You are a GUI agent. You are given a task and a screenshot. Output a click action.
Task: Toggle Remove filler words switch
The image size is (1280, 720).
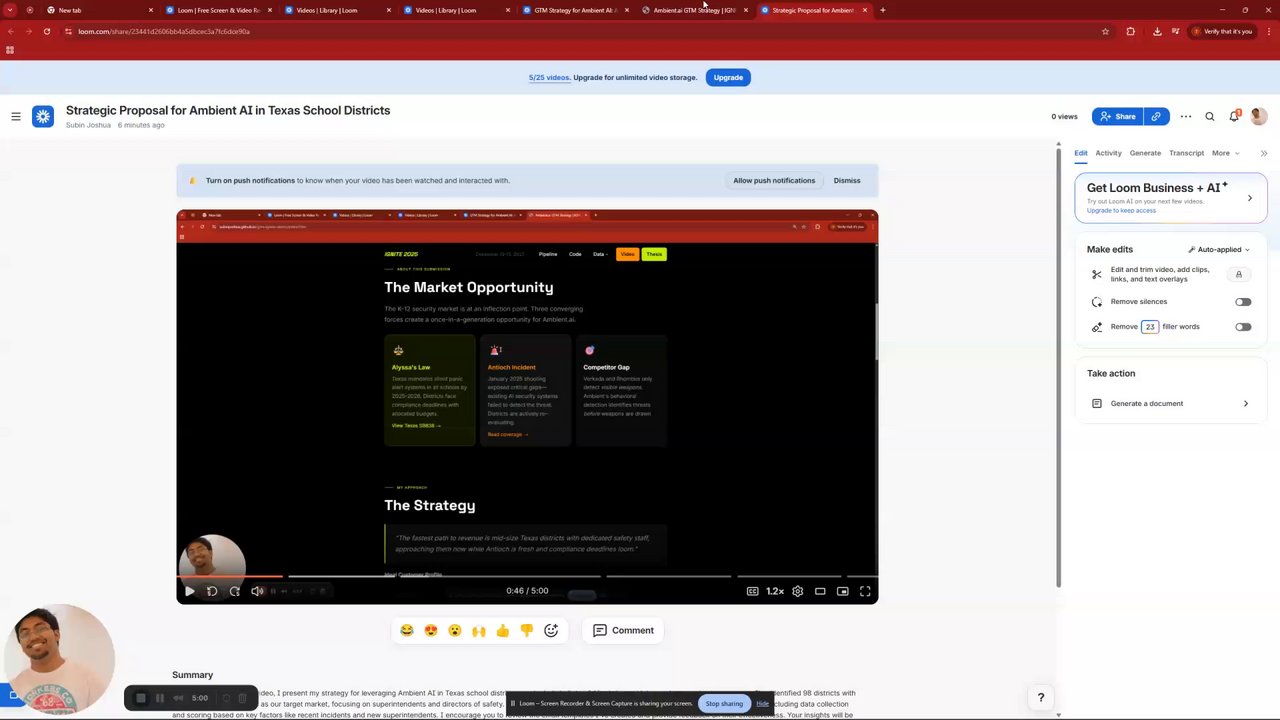(x=1243, y=327)
